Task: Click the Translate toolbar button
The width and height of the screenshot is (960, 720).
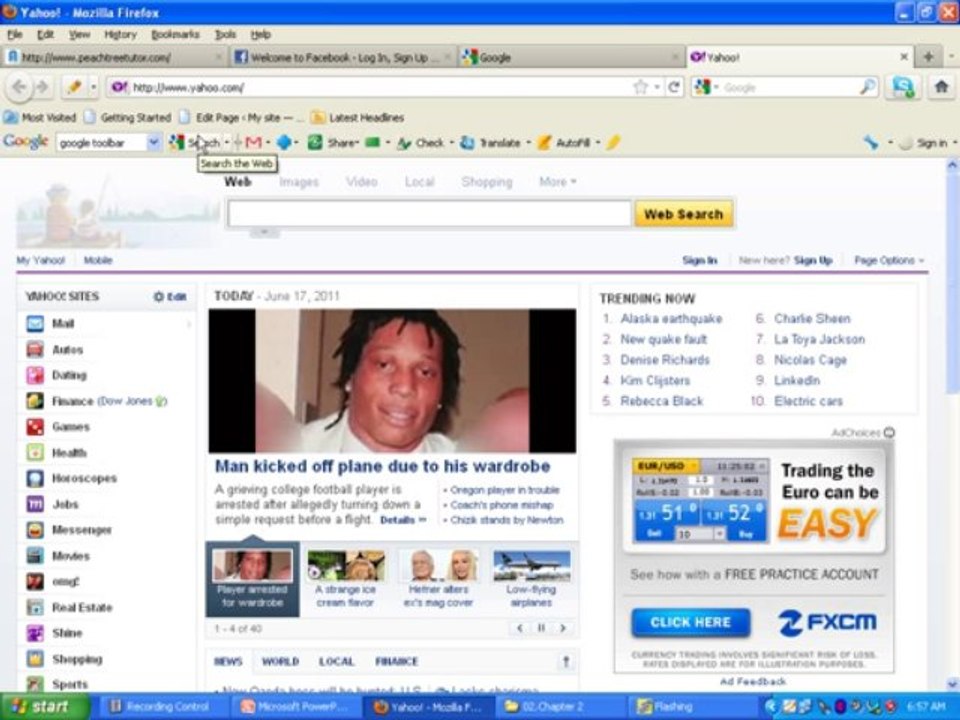Action: pyautogui.click(x=490, y=143)
